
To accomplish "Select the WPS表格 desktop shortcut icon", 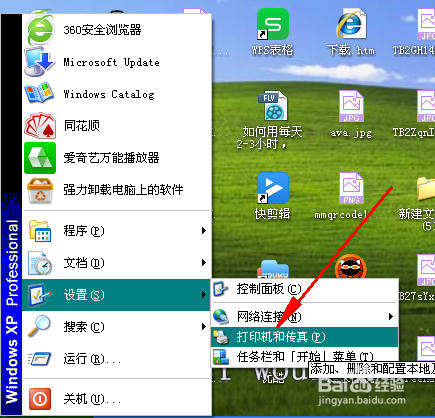I will [x=273, y=24].
